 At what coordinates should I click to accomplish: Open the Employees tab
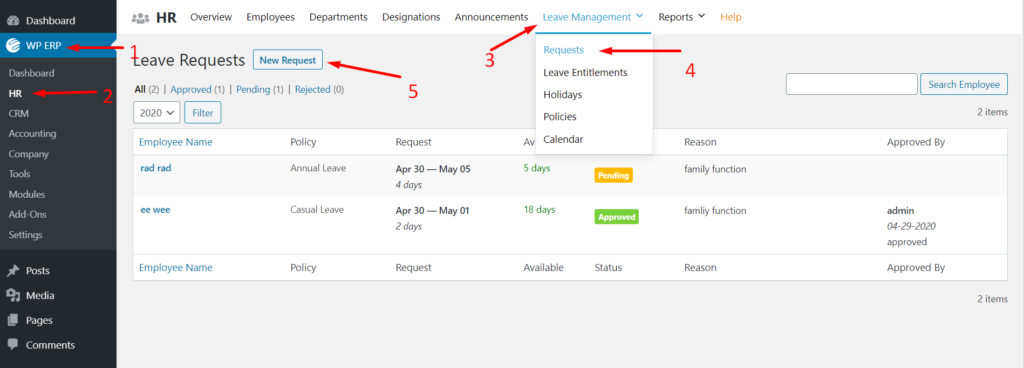tap(270, 17)
